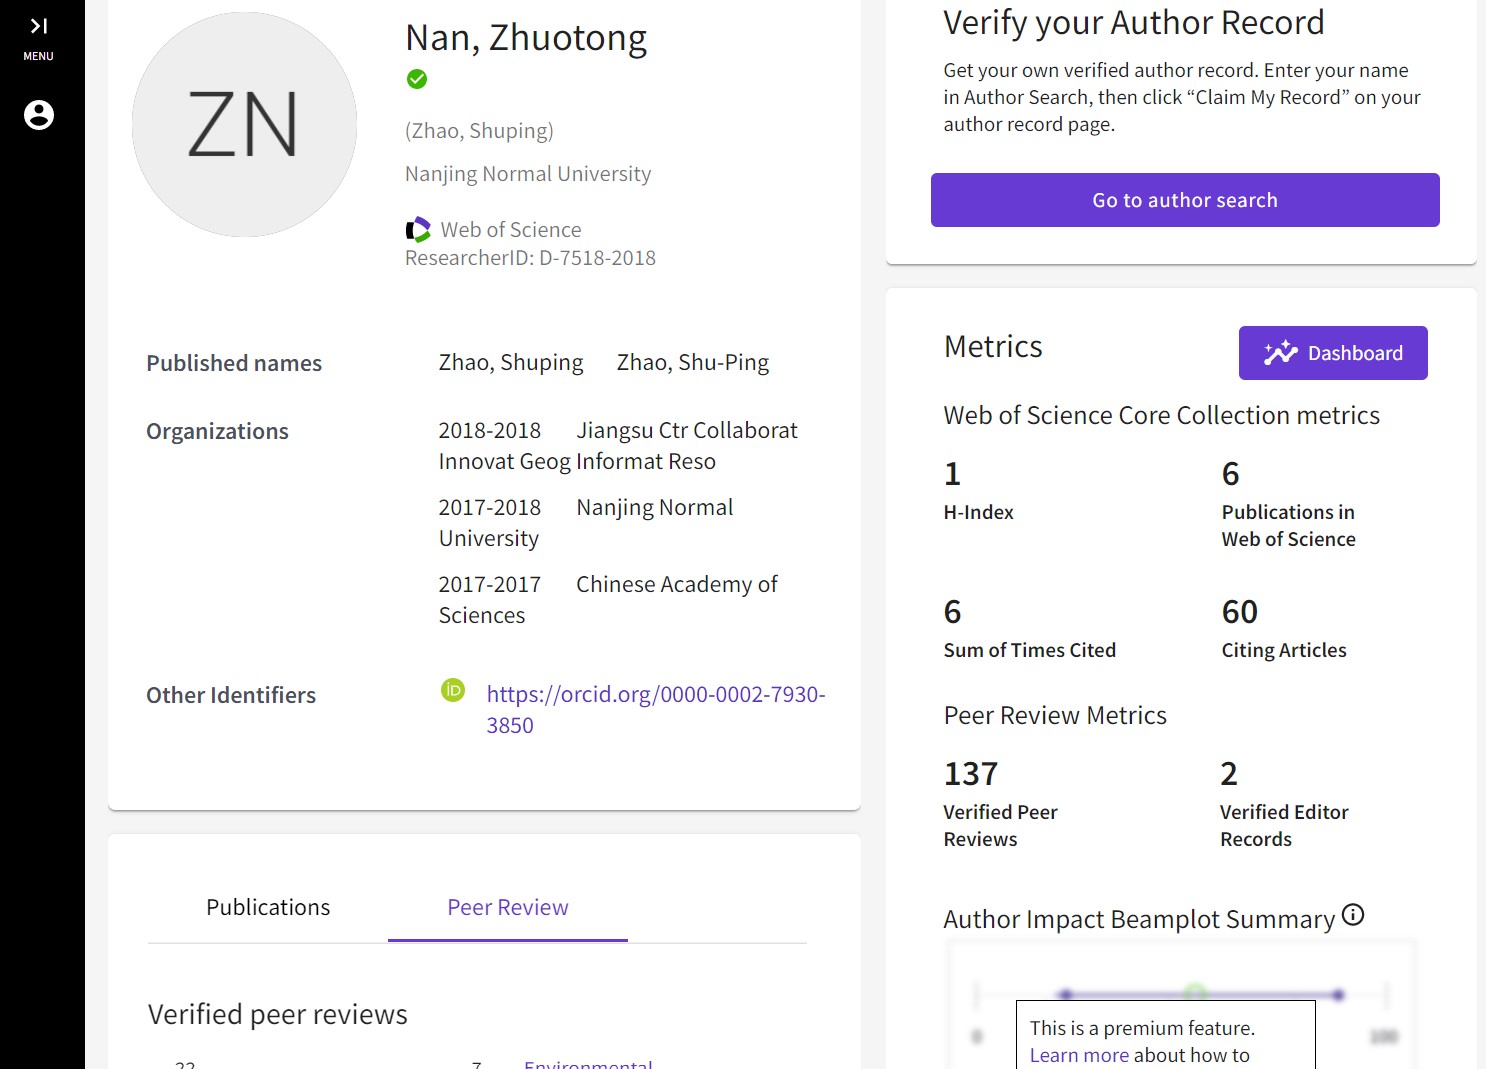Open the Beamplot Summary info icon
This screenshot has height=1069, width=1486.
(1353, 915)
